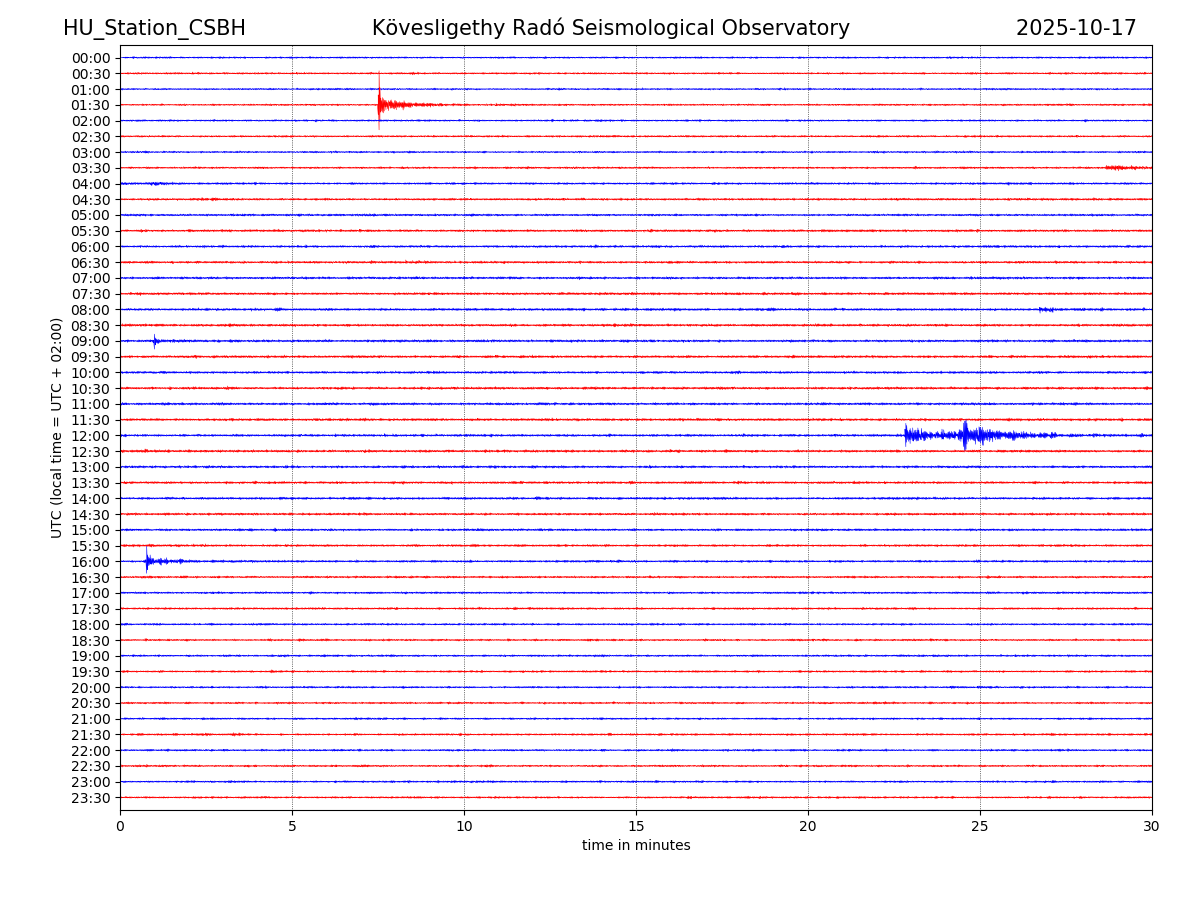1200x900 pixels.
Task: Click the 06:00 row label on the time axis
Action: (91, 247)
